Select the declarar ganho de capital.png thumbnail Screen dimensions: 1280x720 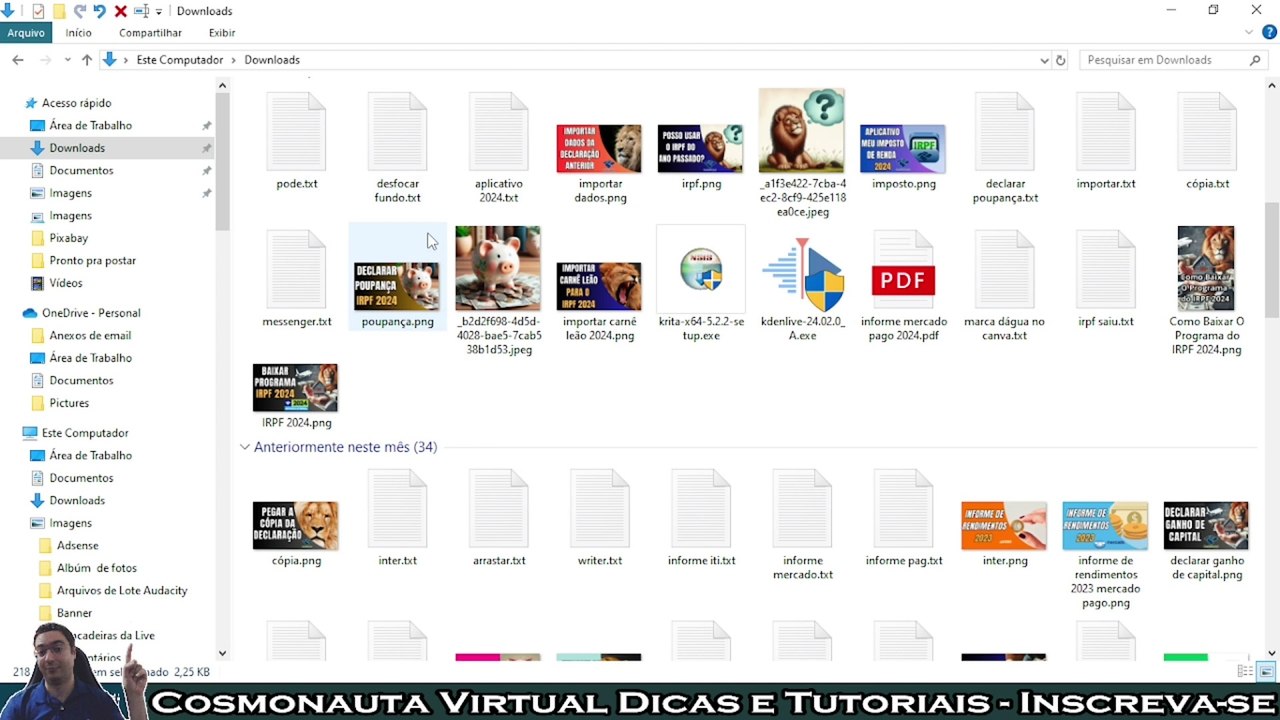pyautogui.click(x=1206, y=525)
